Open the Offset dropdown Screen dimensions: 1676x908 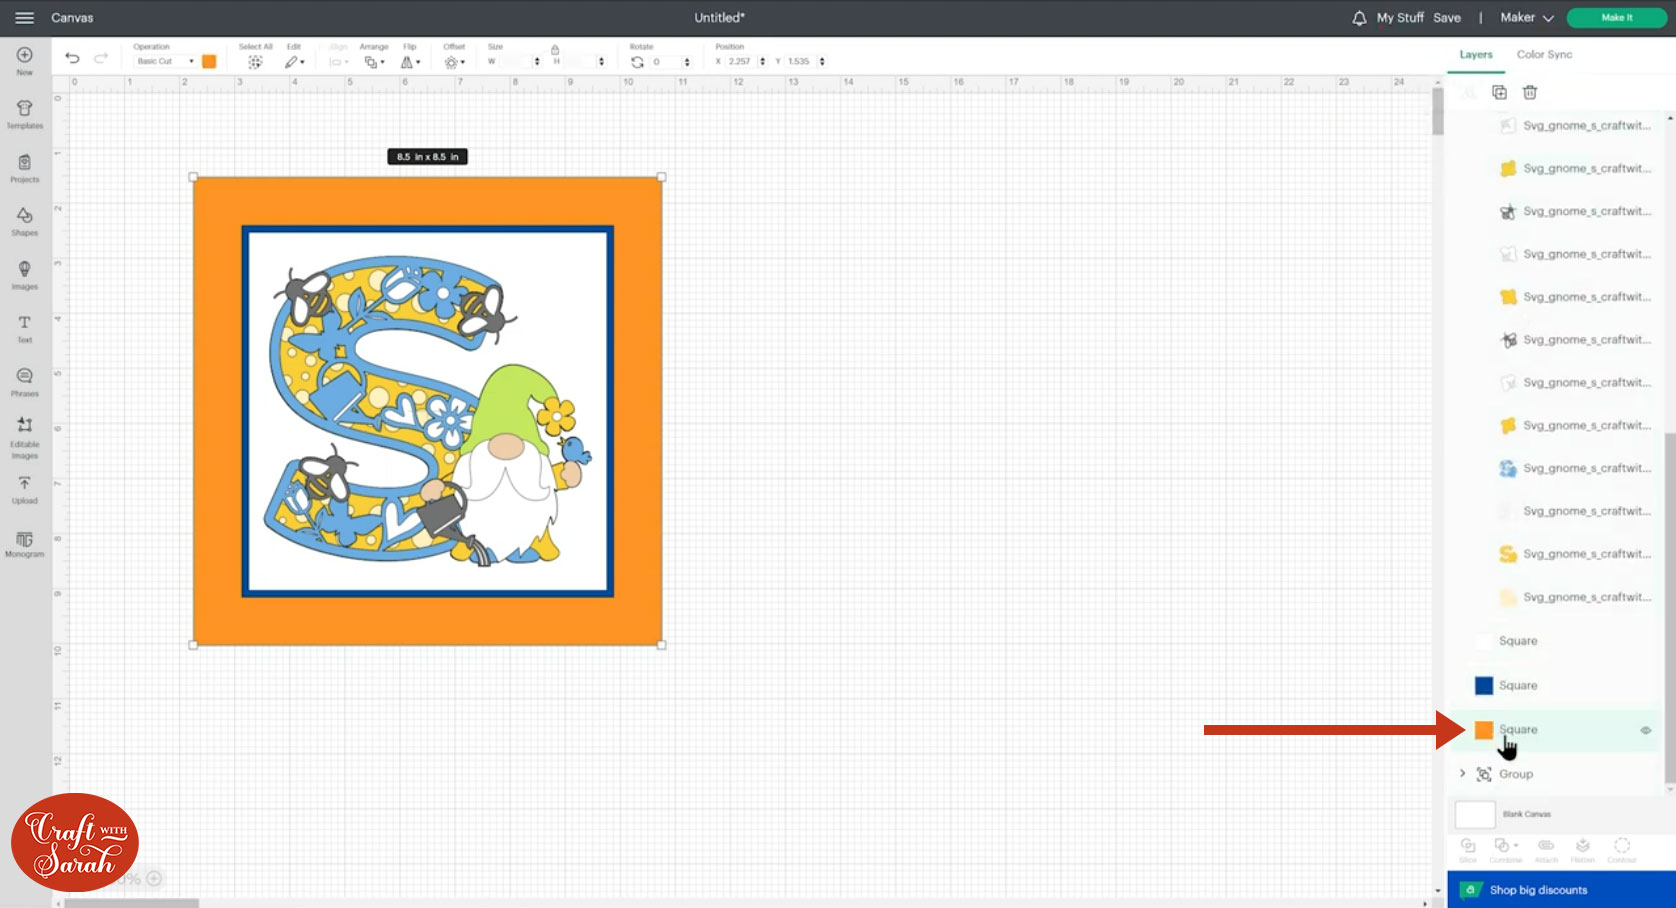[454, 62]
